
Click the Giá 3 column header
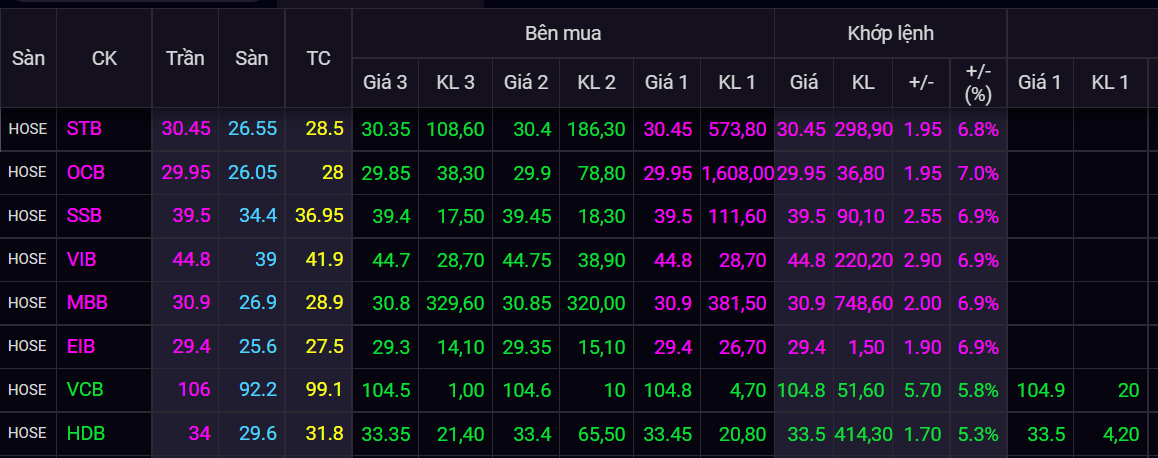(x=384, y=83)
